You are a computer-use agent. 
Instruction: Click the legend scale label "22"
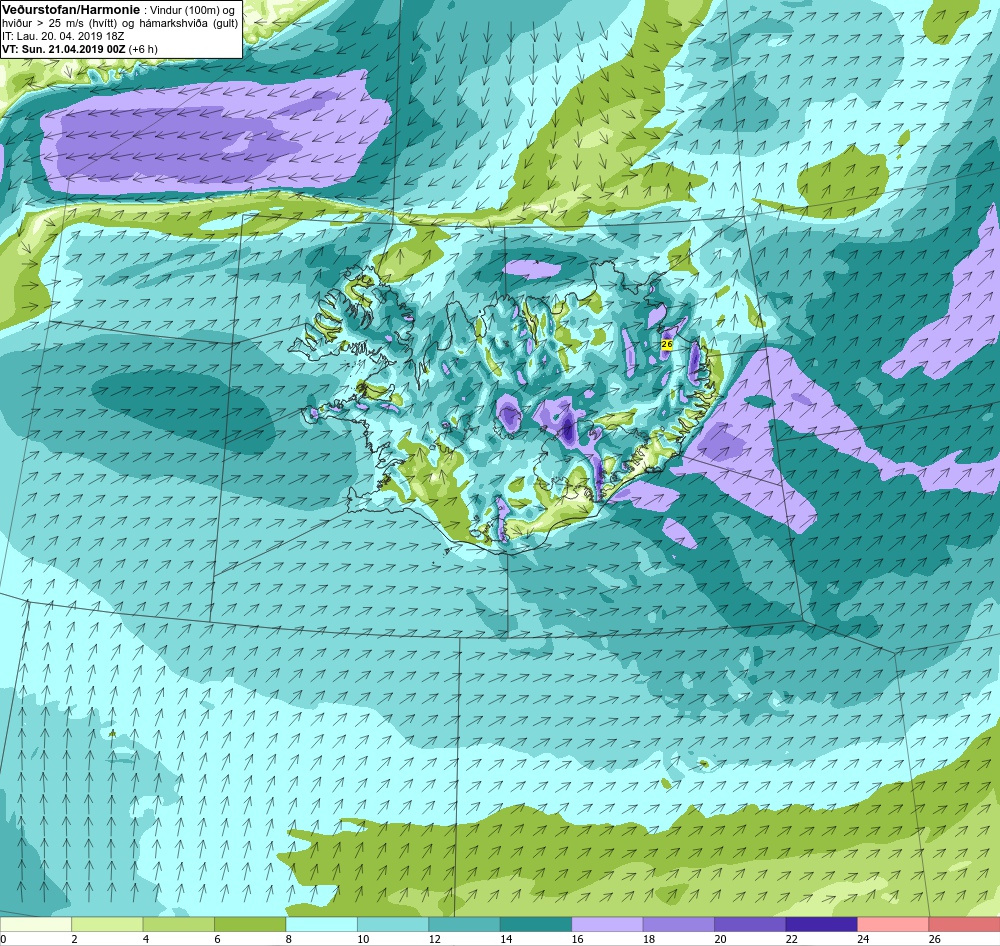pos(792,938)
